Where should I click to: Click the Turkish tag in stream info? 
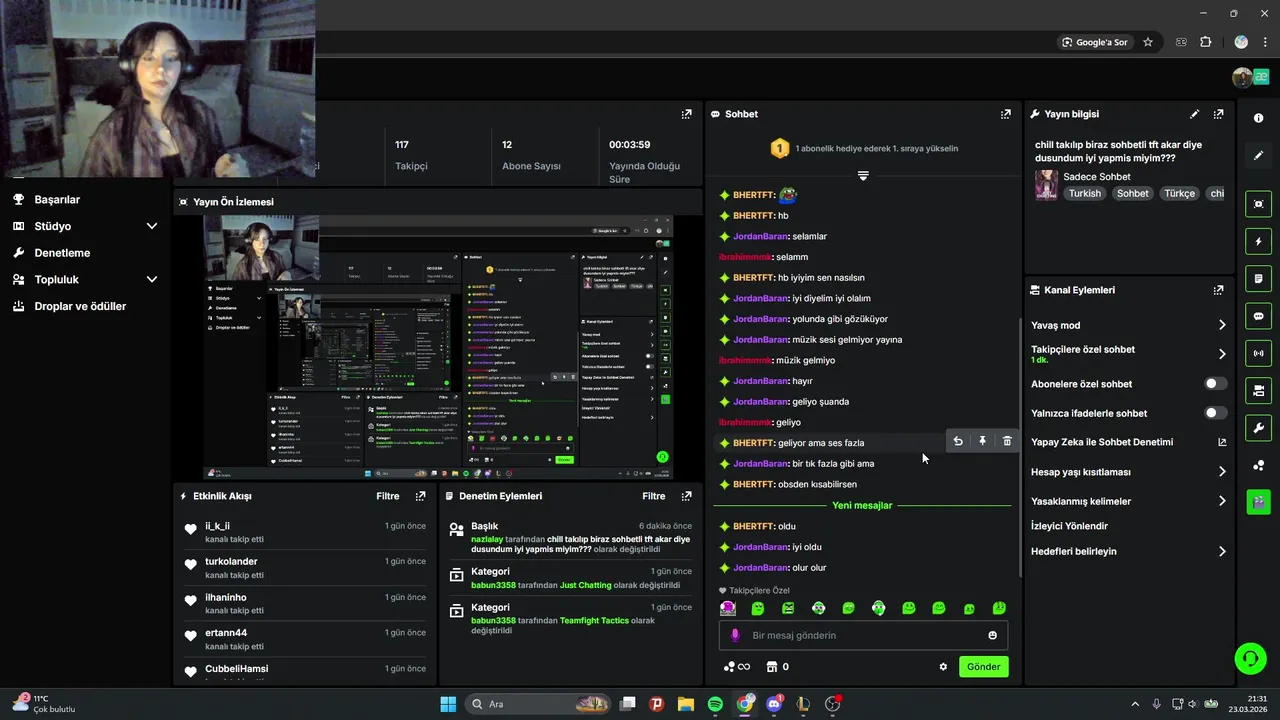[x=1084, y=193]
